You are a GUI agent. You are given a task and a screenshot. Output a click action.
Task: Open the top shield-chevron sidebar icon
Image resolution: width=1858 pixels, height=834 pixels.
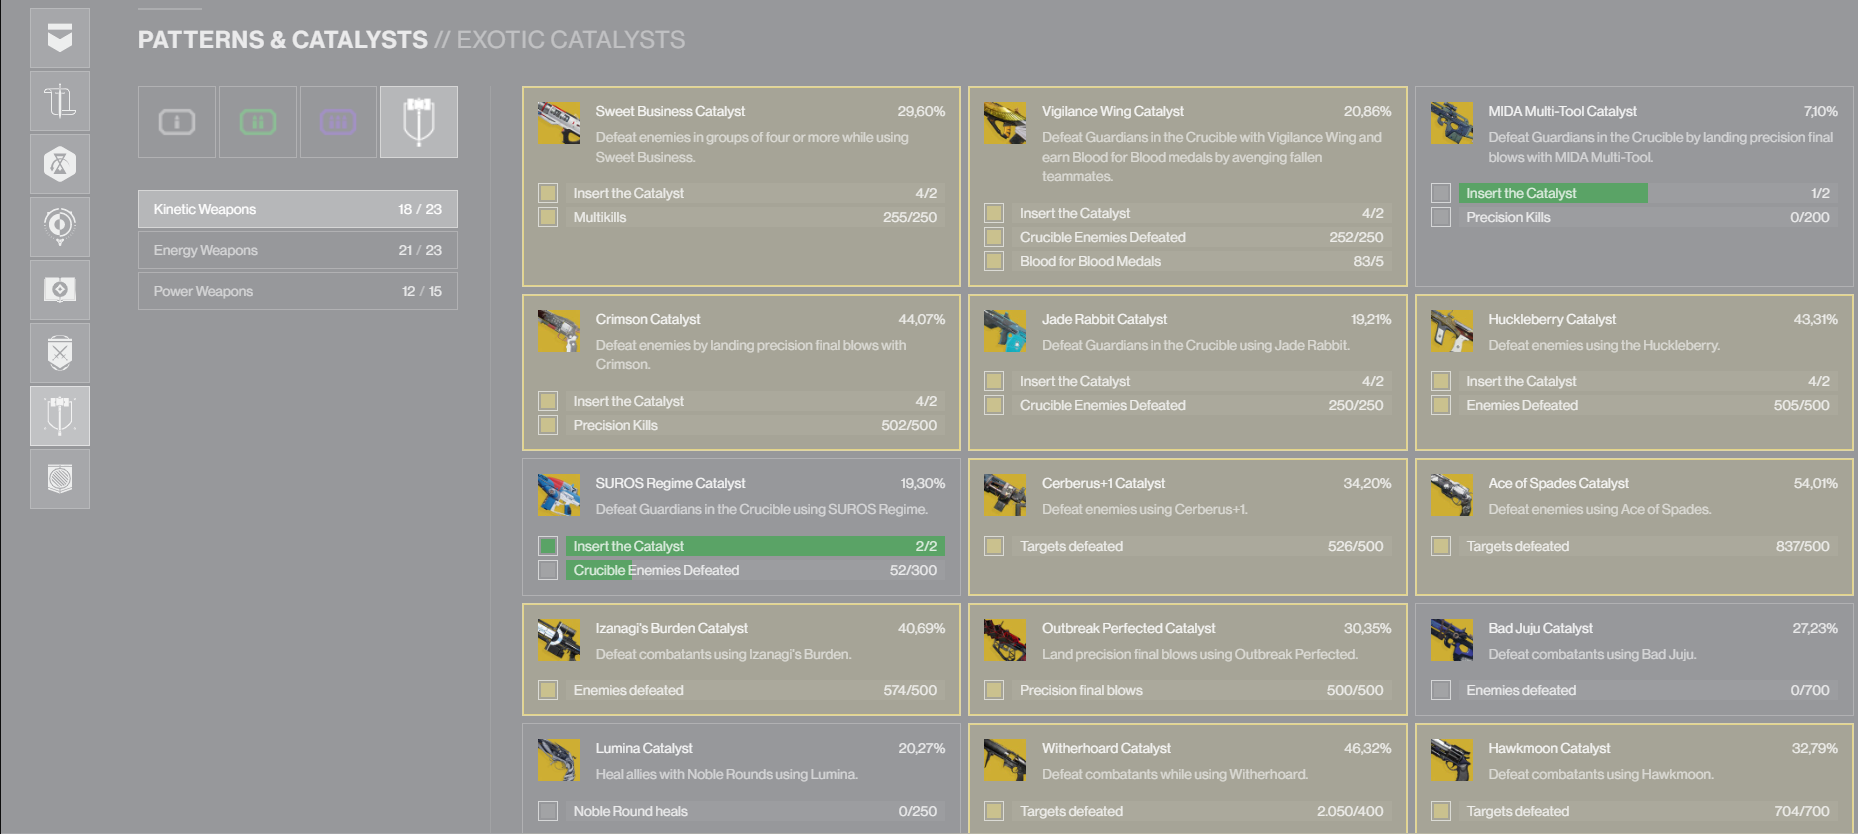tap(60, 38)
